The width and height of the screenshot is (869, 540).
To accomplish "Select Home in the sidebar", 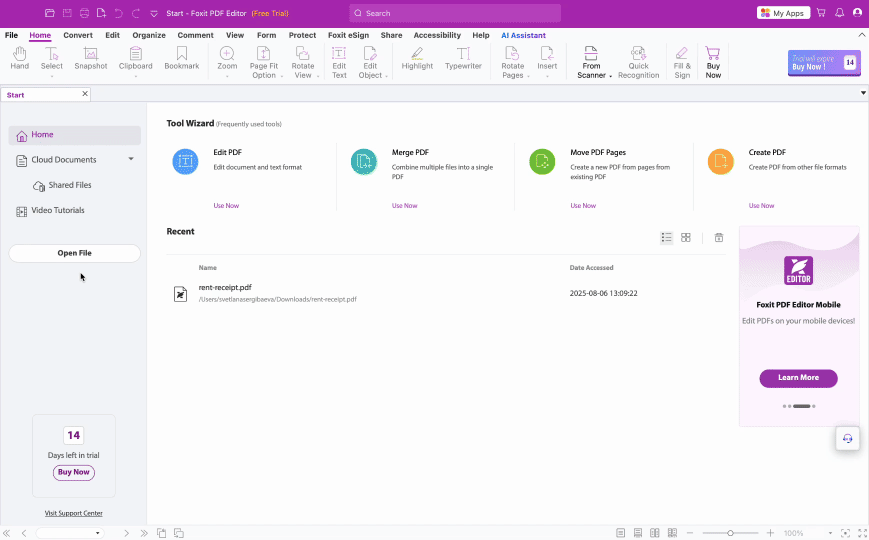I will pyautogui.click(x=75, y=135).
